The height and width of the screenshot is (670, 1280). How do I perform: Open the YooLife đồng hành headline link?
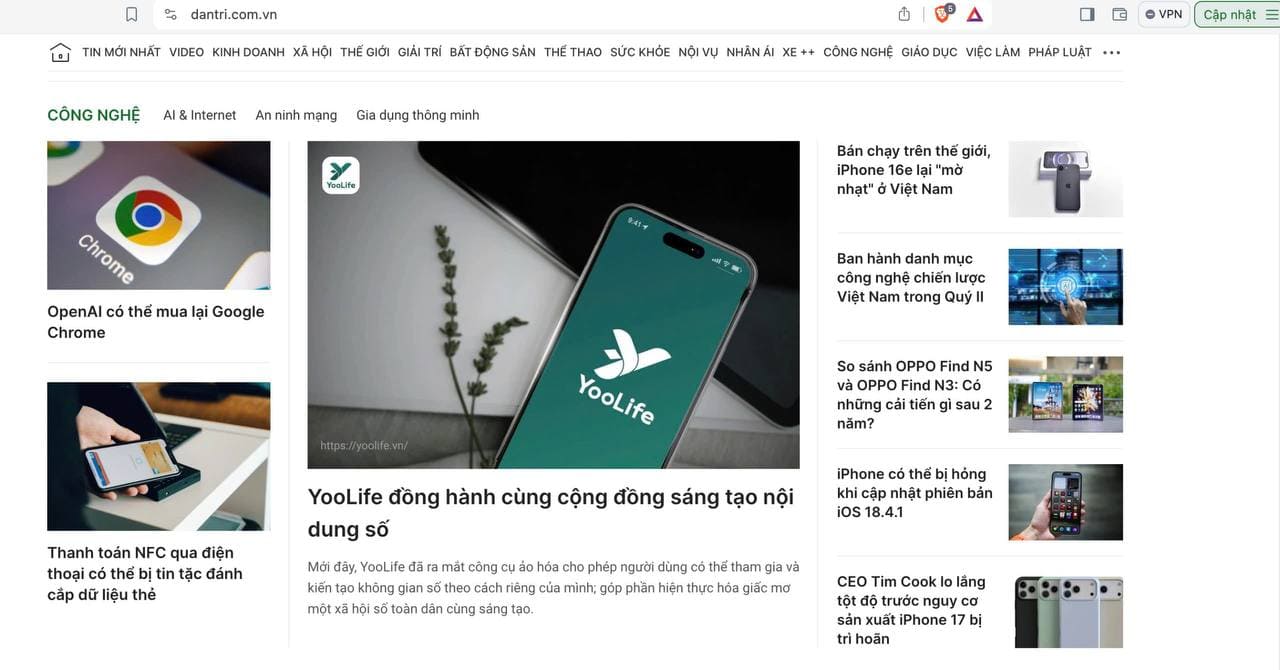[551, 513]
